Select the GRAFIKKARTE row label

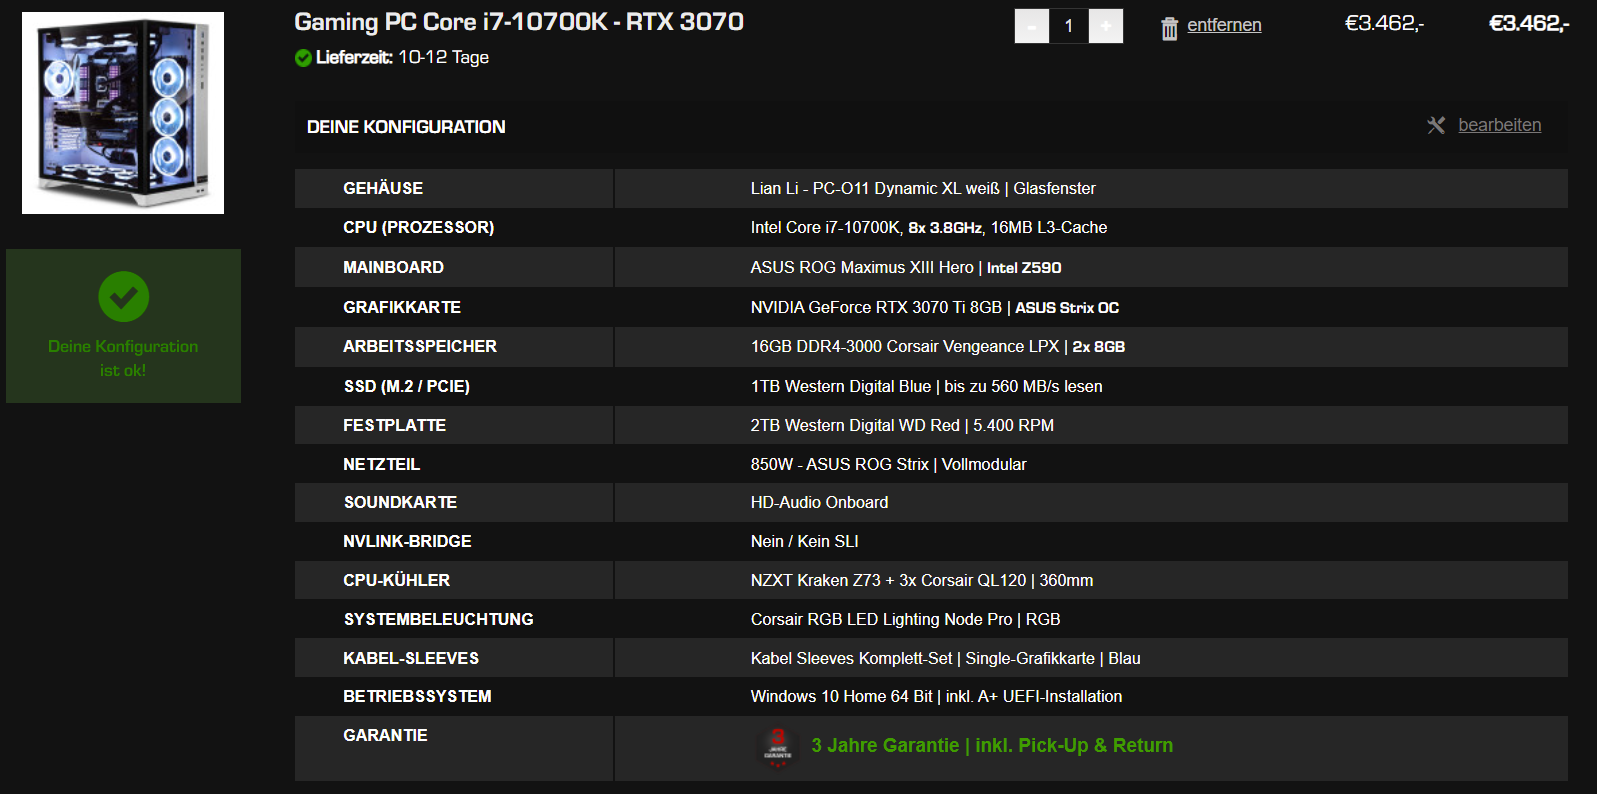402,307
